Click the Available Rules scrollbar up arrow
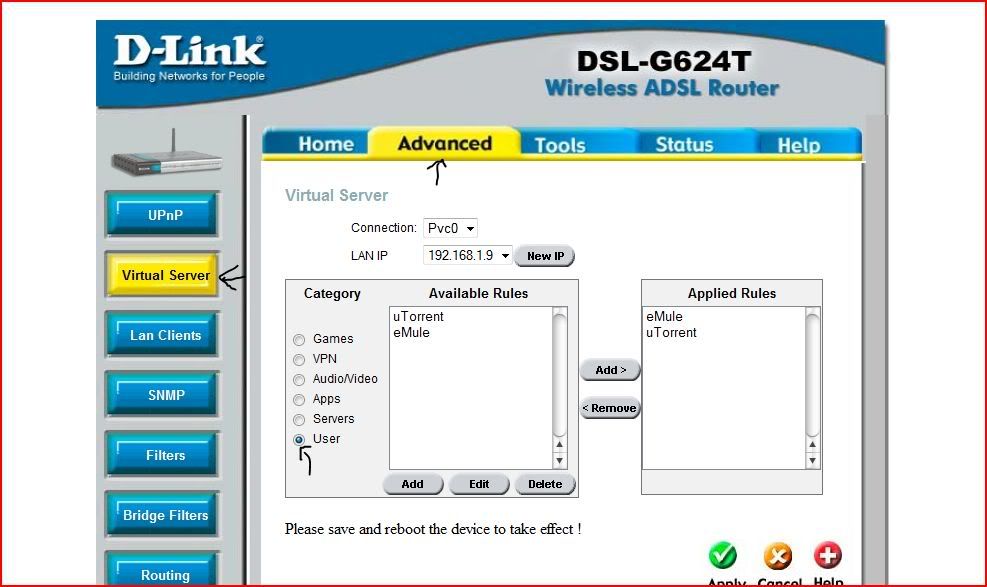The image size is (987, 587). (x=560, y=445)
